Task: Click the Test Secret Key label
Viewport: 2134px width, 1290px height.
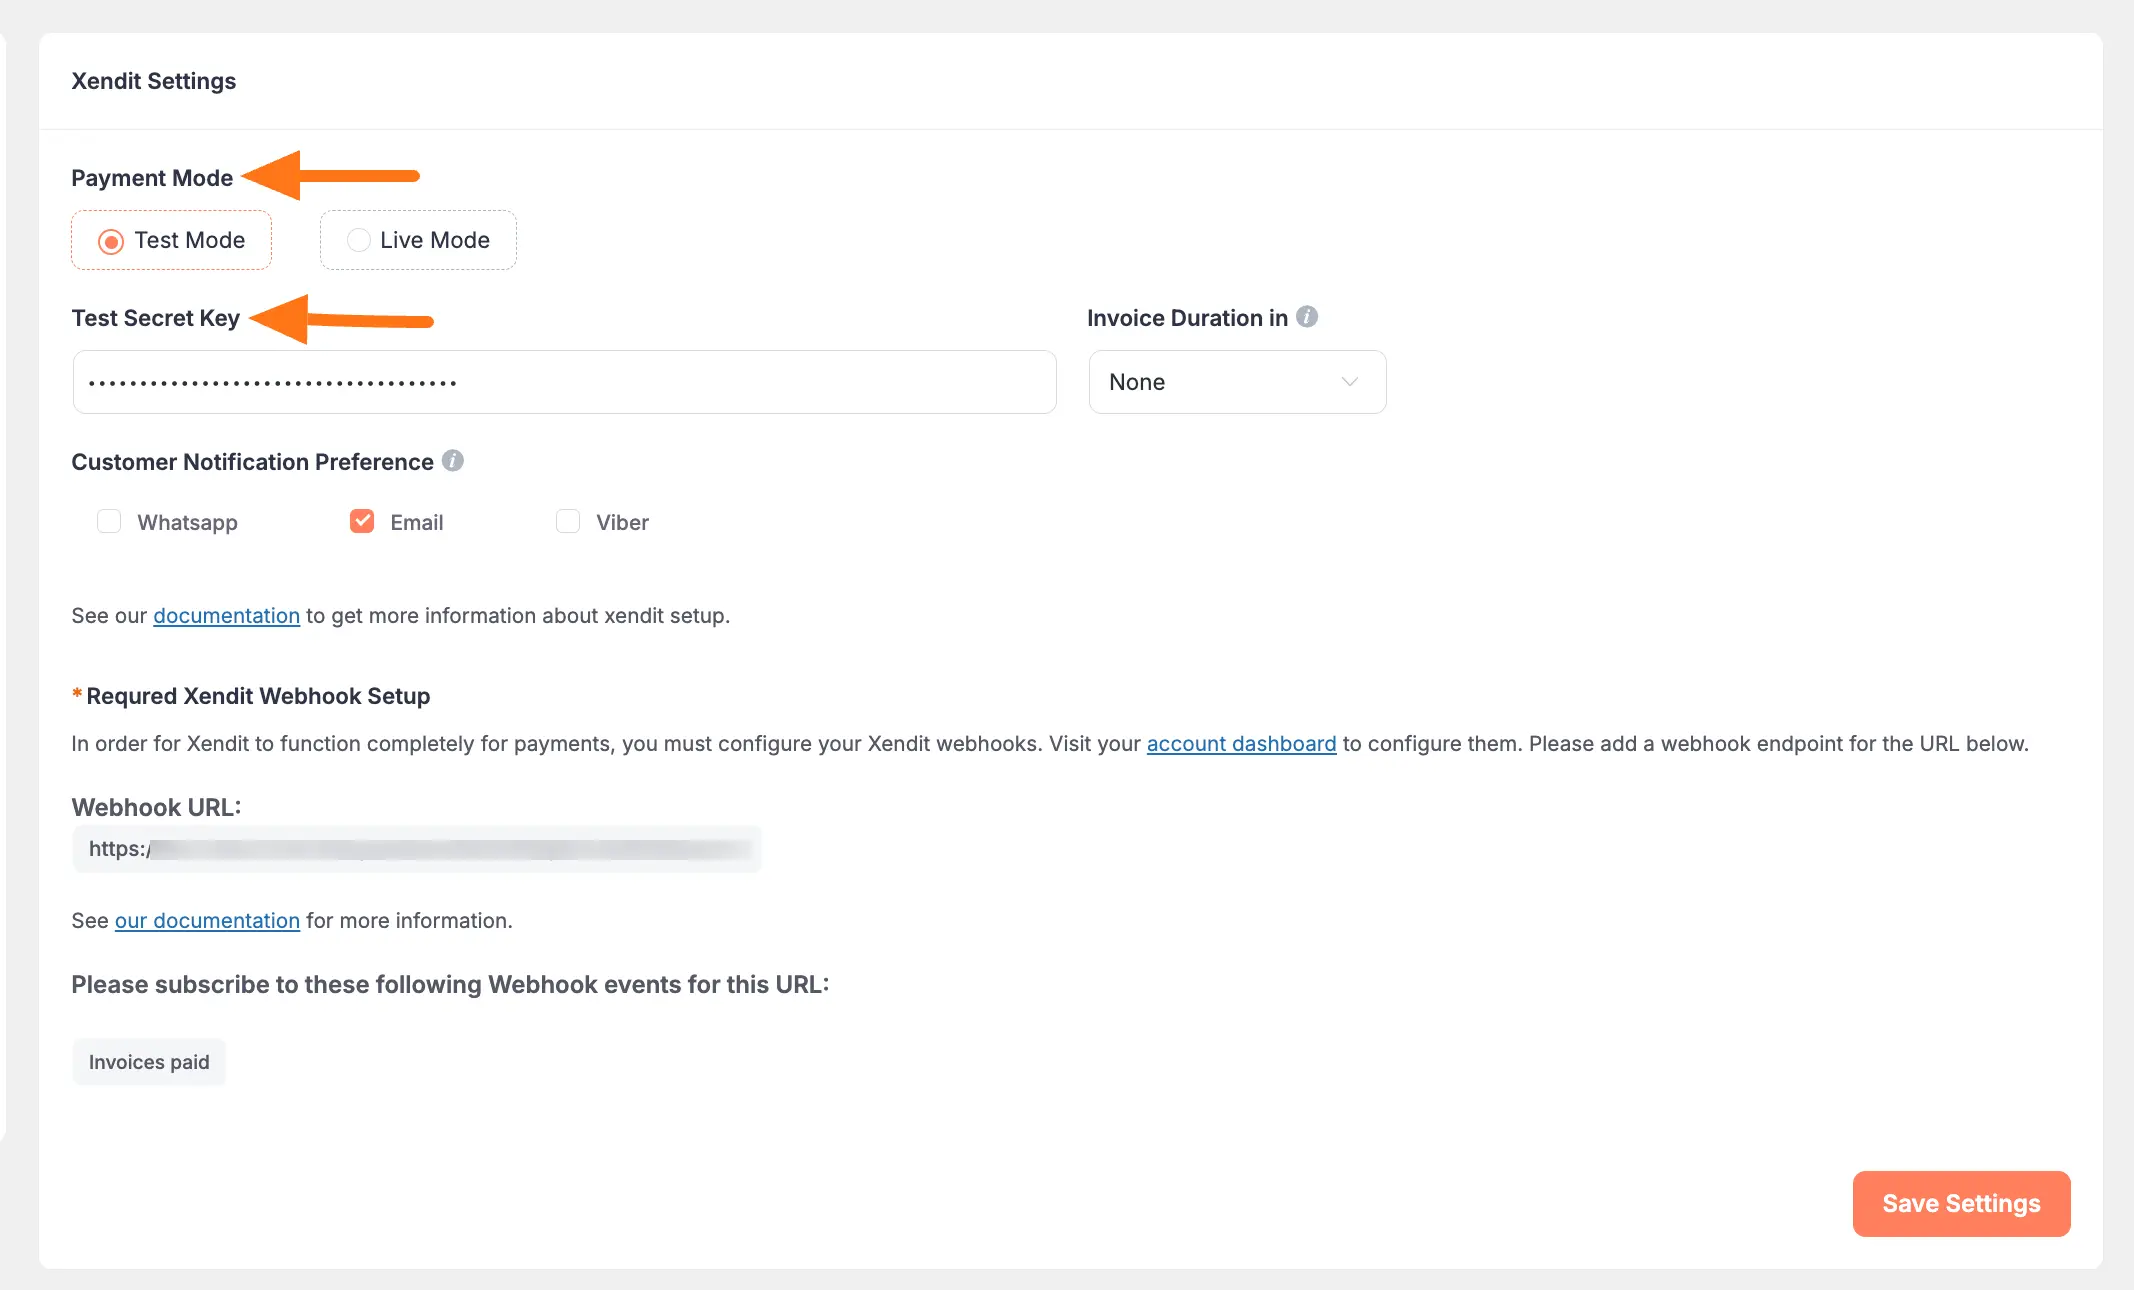Action: 155,317
